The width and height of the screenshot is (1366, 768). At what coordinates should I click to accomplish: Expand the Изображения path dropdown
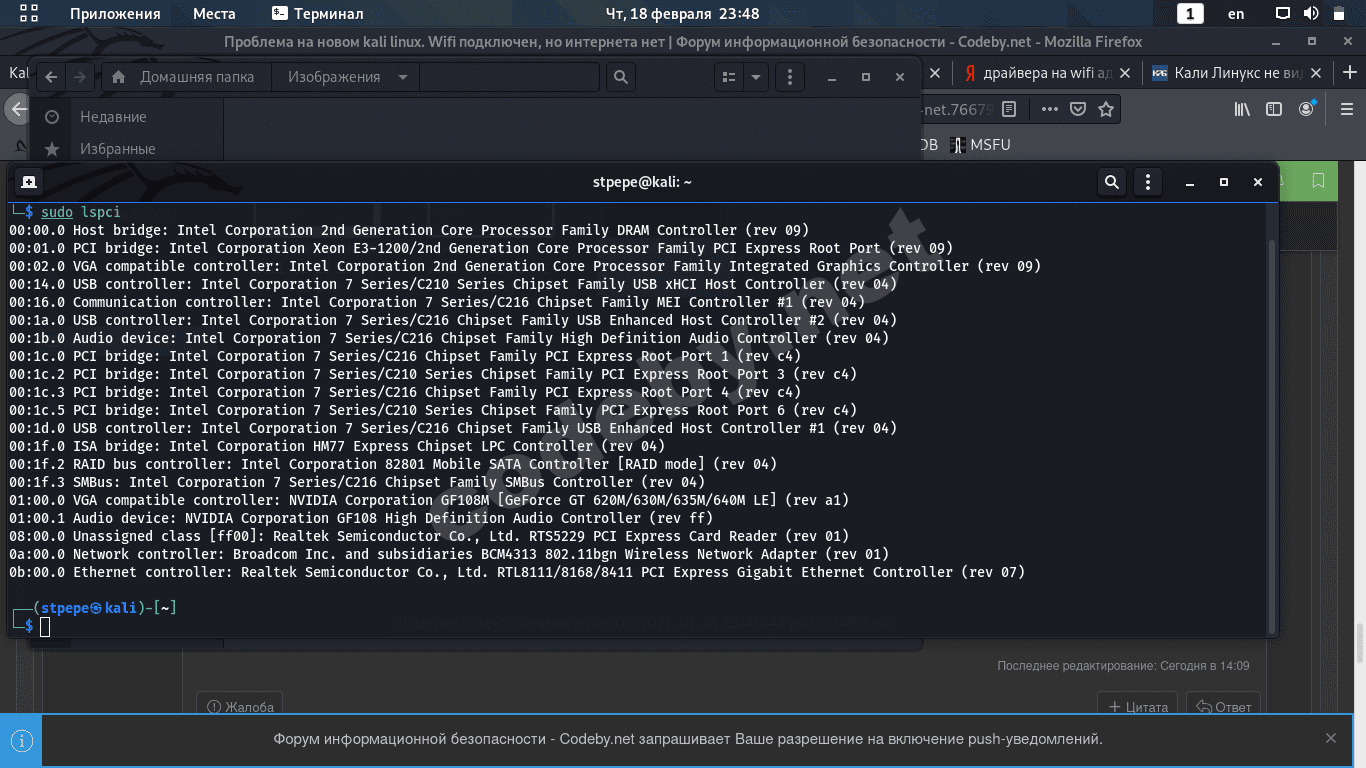click(x=402, y=77)
